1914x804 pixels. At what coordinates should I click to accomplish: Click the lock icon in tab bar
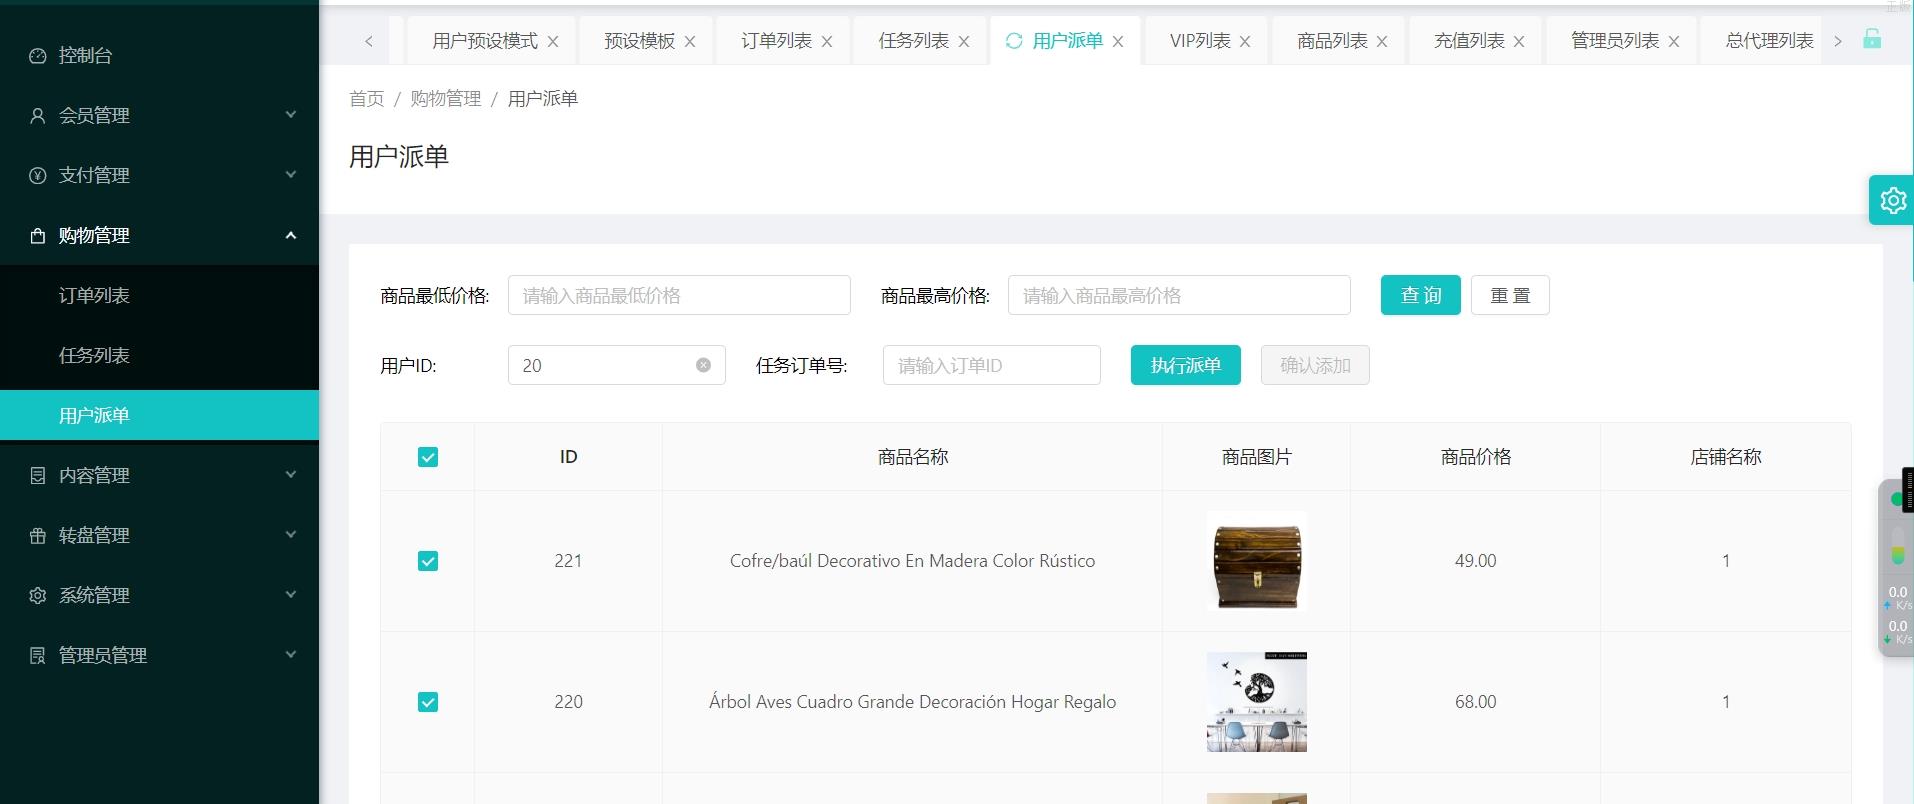1872,39
